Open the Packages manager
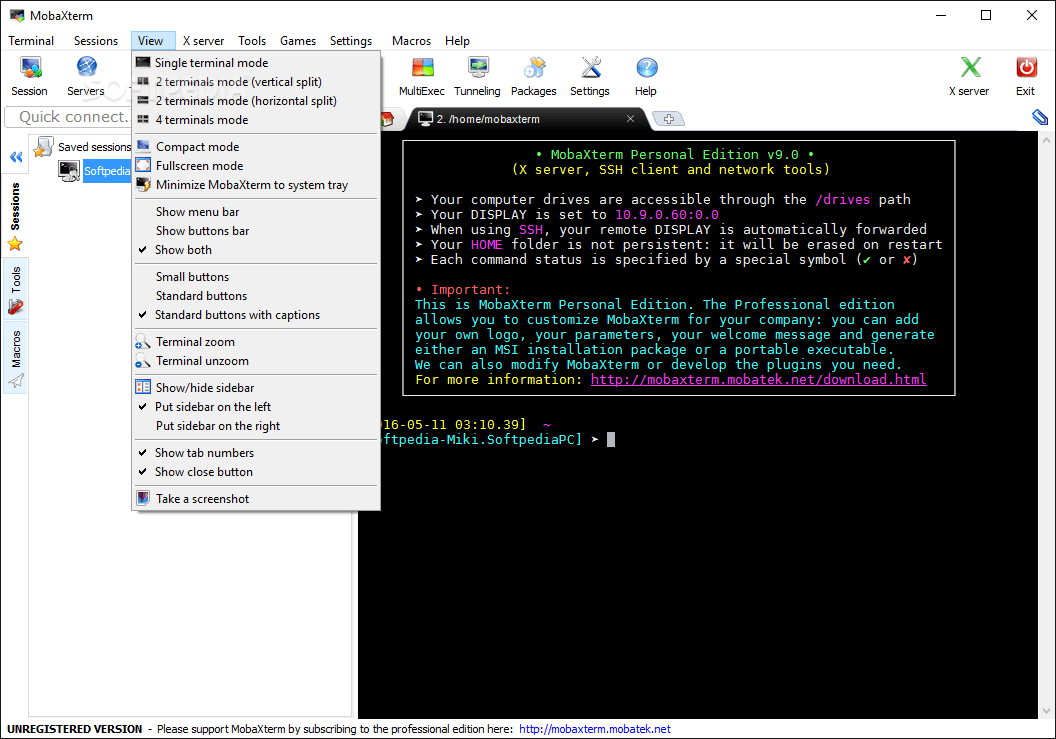1056x739 pixels. [533, 74]
